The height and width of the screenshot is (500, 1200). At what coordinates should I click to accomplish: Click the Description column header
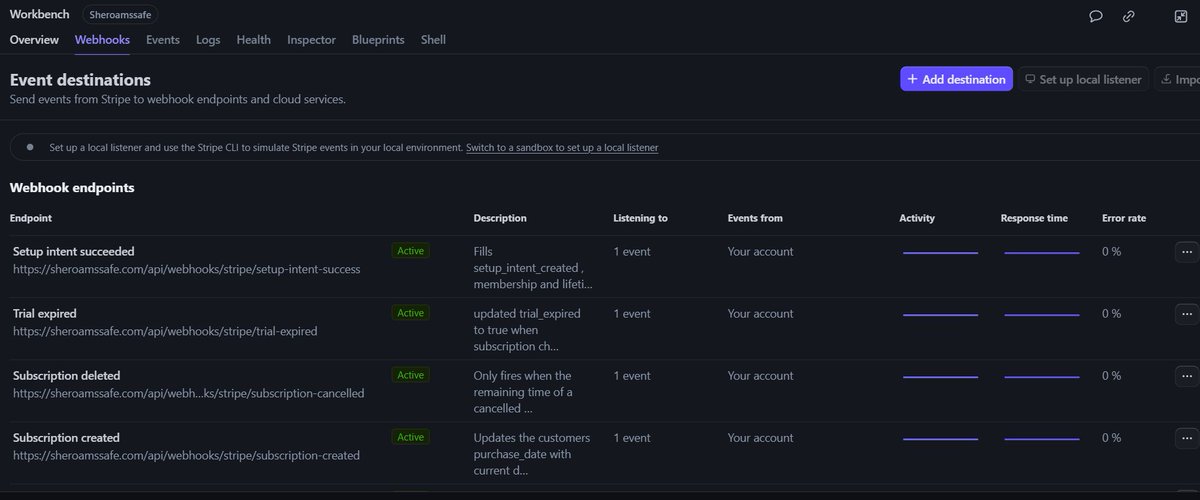coord(500,218)
